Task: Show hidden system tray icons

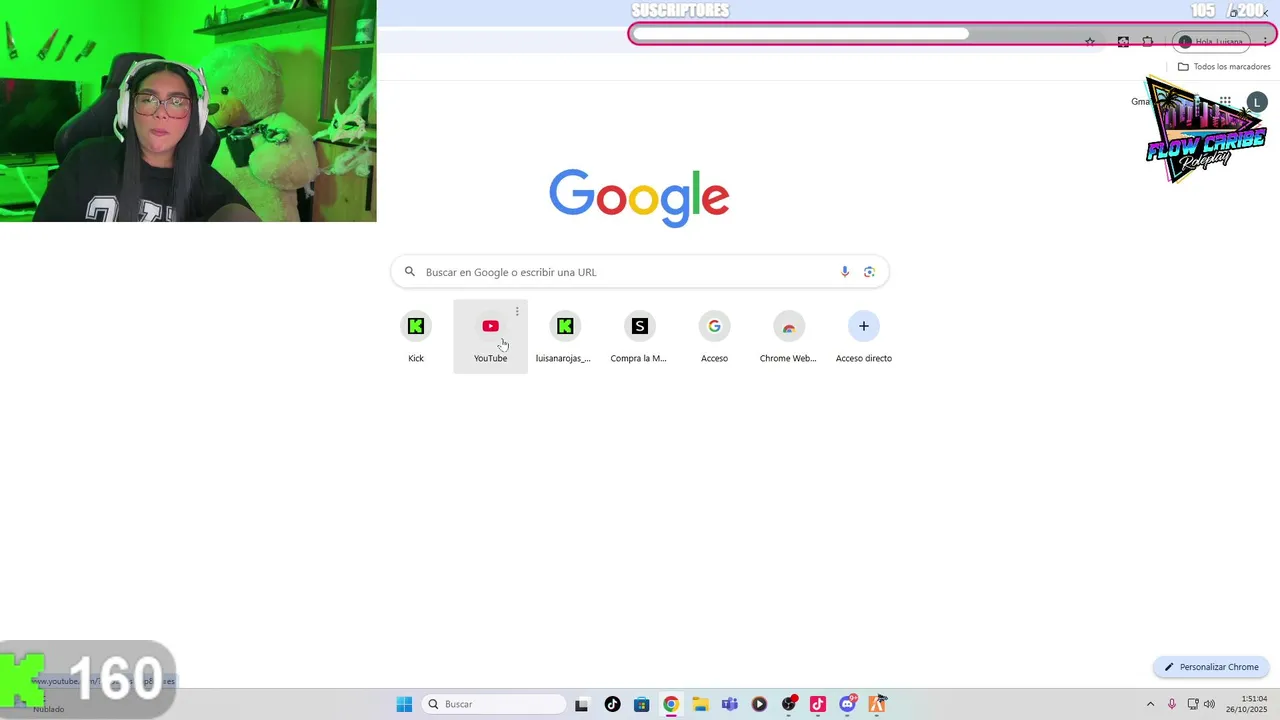Action: [1150, 704]
